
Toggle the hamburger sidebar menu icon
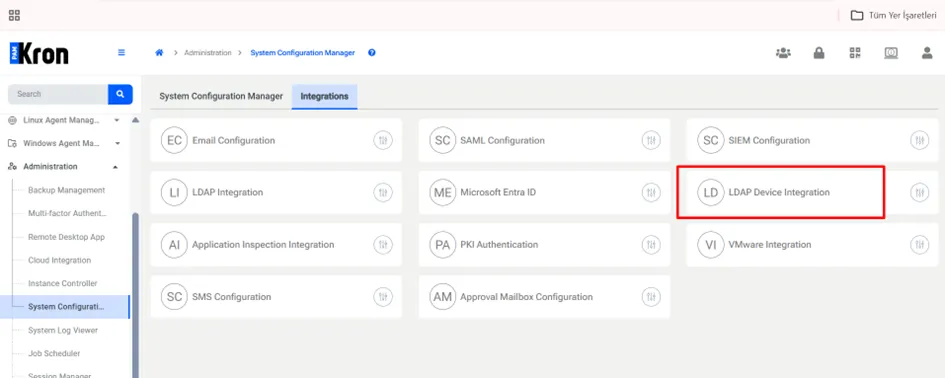click(121, 52)
